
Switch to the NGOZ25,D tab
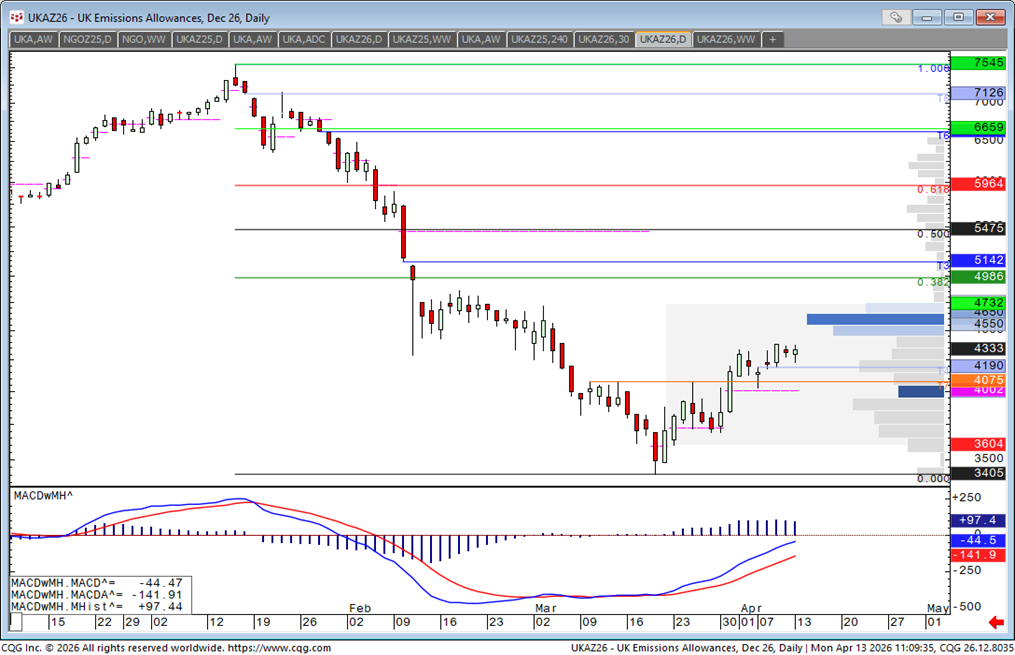click(88, 40)
